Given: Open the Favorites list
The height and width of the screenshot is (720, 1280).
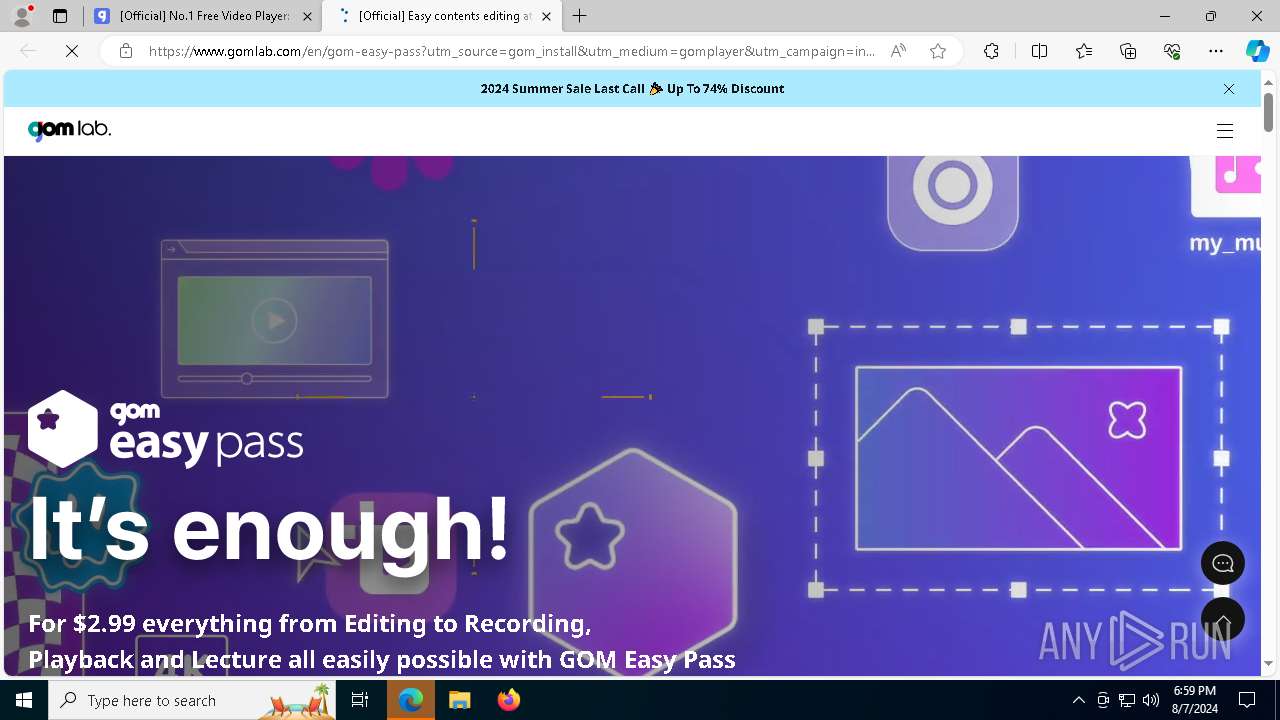Looking at the screenshot, I should [x=1084, y=51].
